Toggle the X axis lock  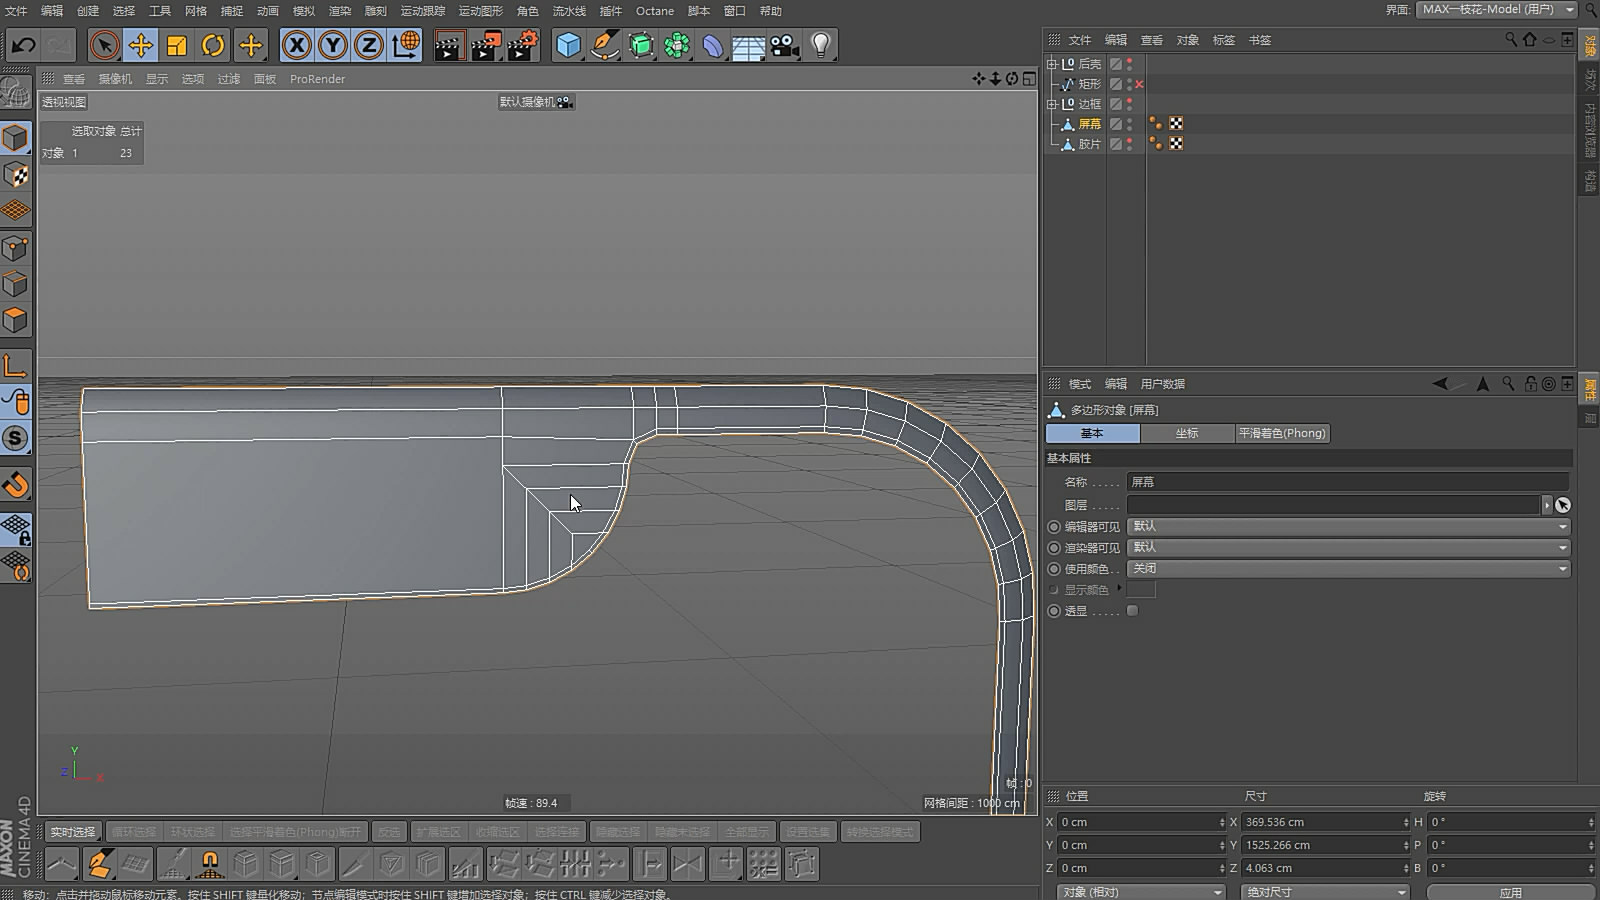point(296,45)
